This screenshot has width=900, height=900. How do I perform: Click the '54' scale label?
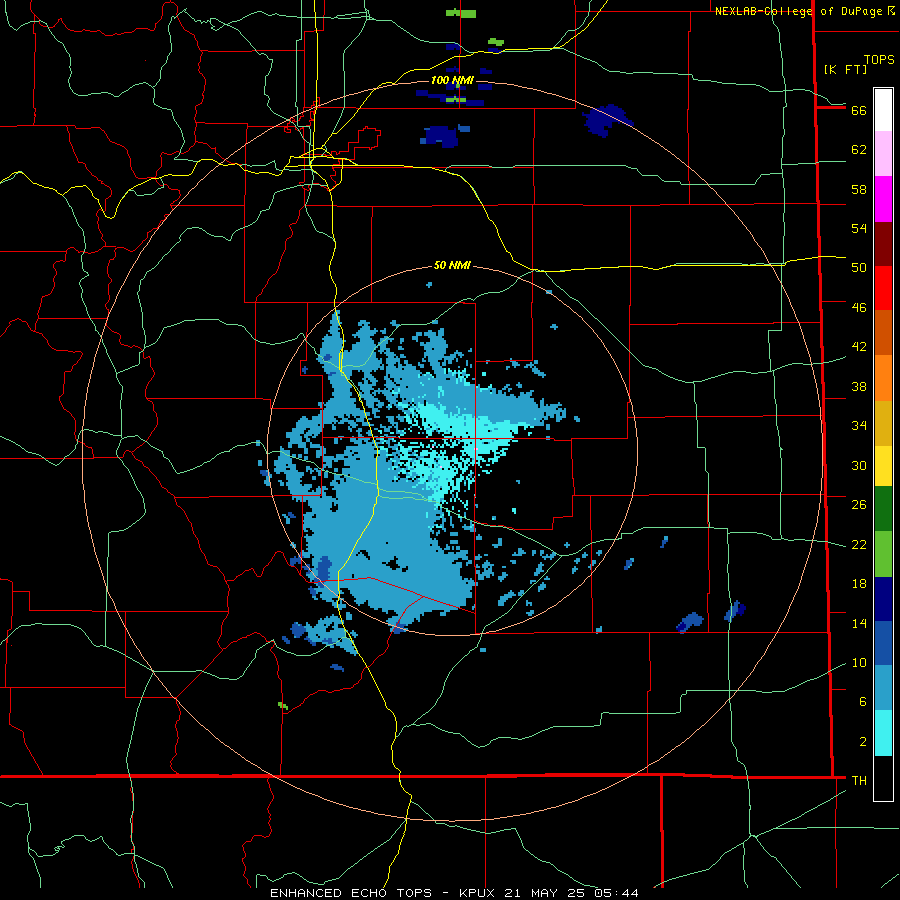[x=859, y=228]
